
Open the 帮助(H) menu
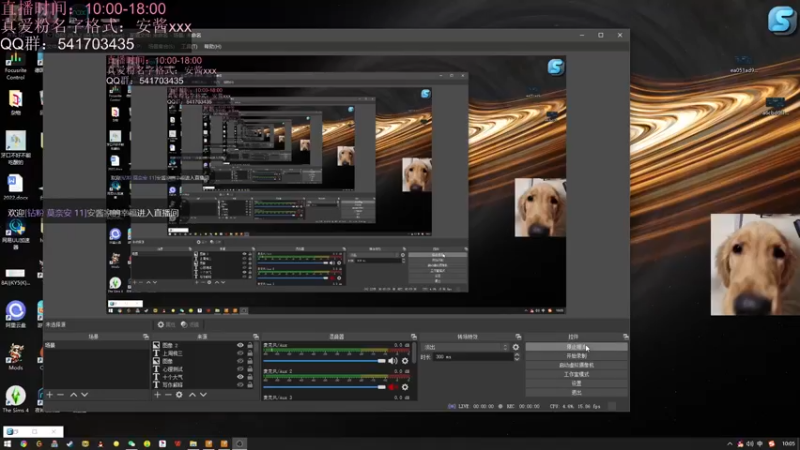point(212,46)
